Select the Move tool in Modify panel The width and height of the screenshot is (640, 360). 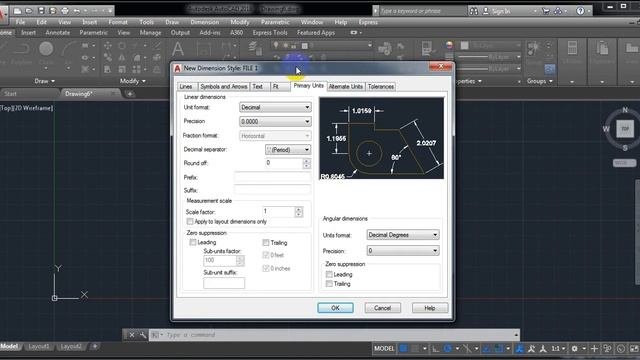[108, 46]
